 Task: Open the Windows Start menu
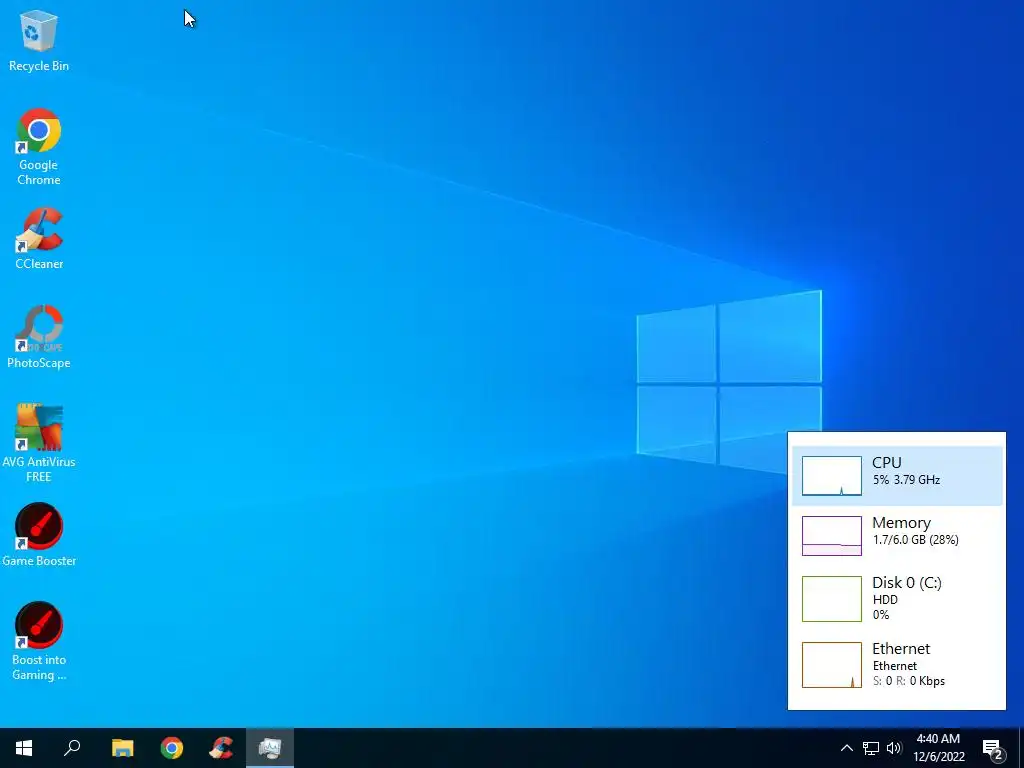tap(24, 748)
